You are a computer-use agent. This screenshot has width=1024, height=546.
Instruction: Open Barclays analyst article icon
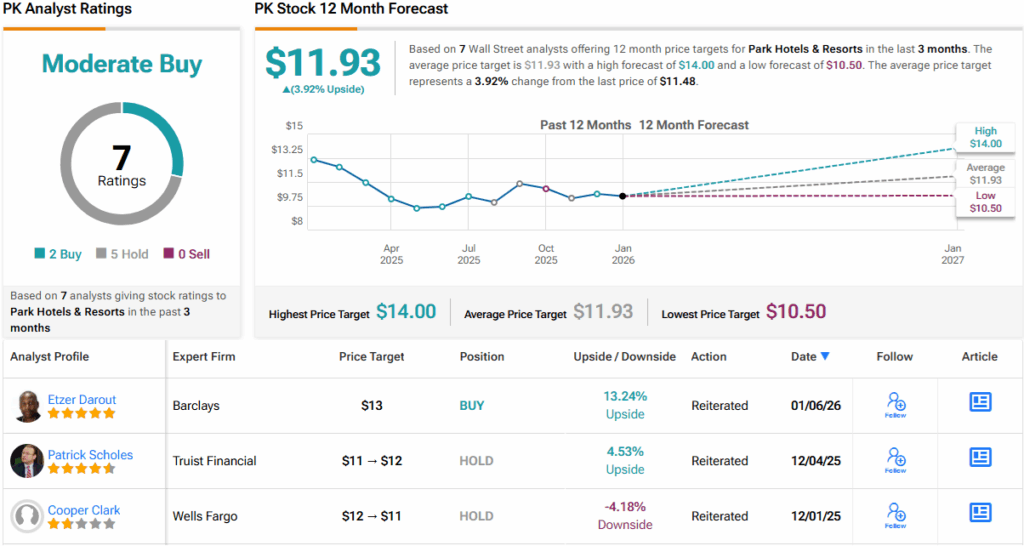click(x=980, y=402)
